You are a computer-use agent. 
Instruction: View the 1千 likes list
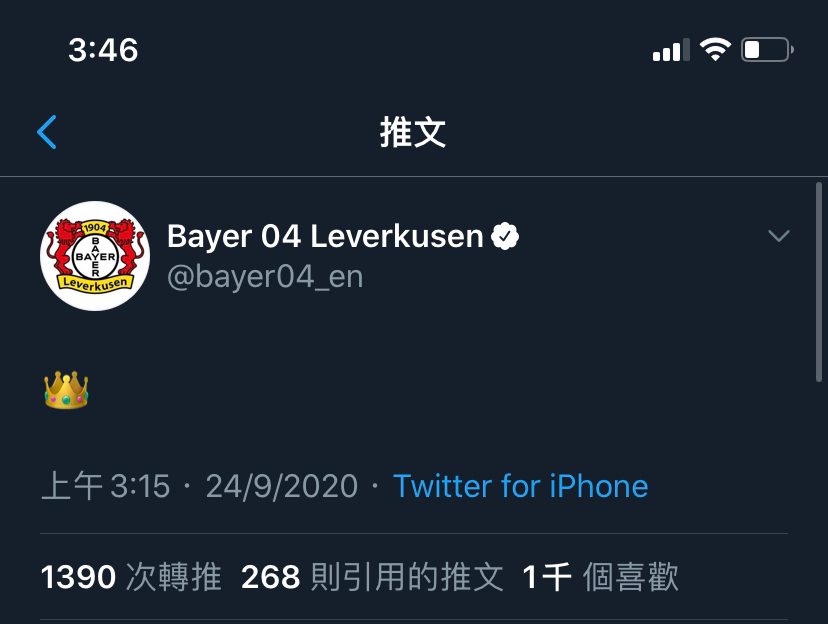[x=600, y=576]
